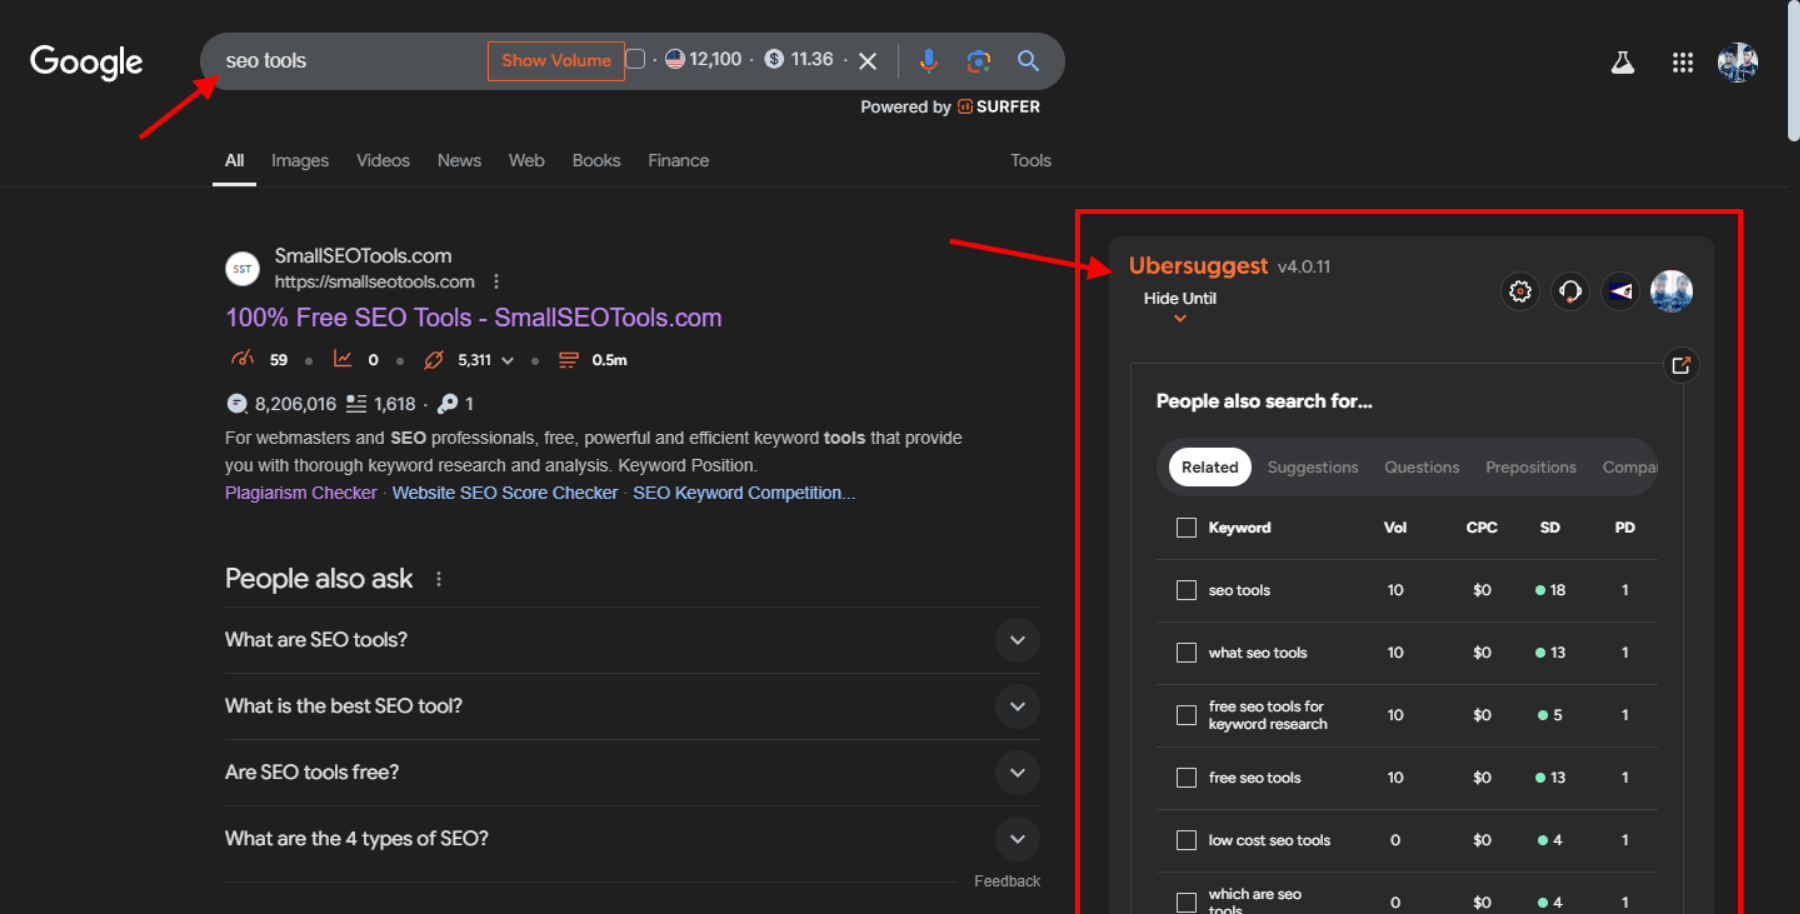Click the Feedback link
The width and height of the screenshot is (1800, 914).
click(1007, 881)
